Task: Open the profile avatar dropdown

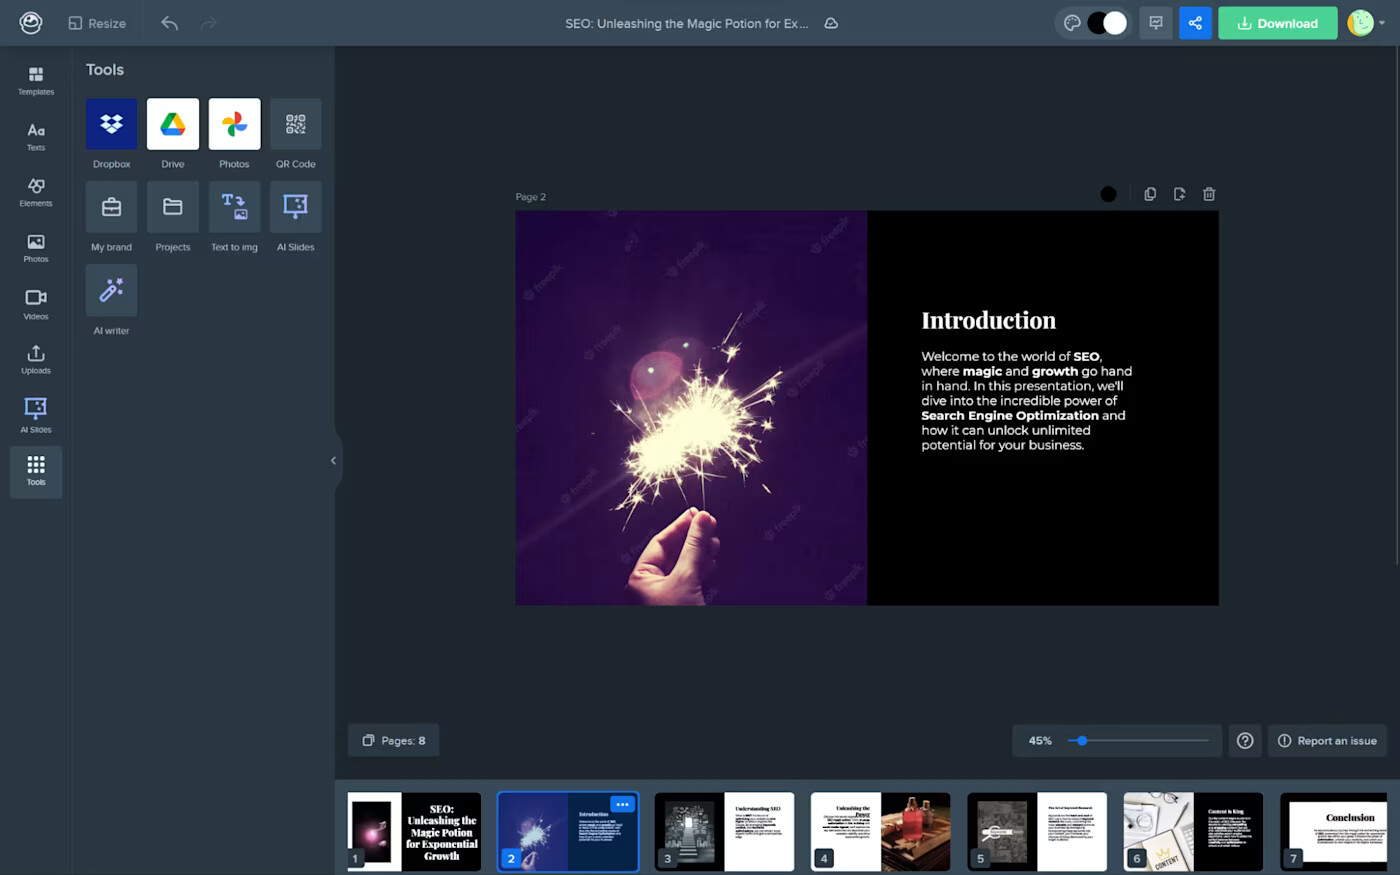Action: click(x=1365, y=23)
